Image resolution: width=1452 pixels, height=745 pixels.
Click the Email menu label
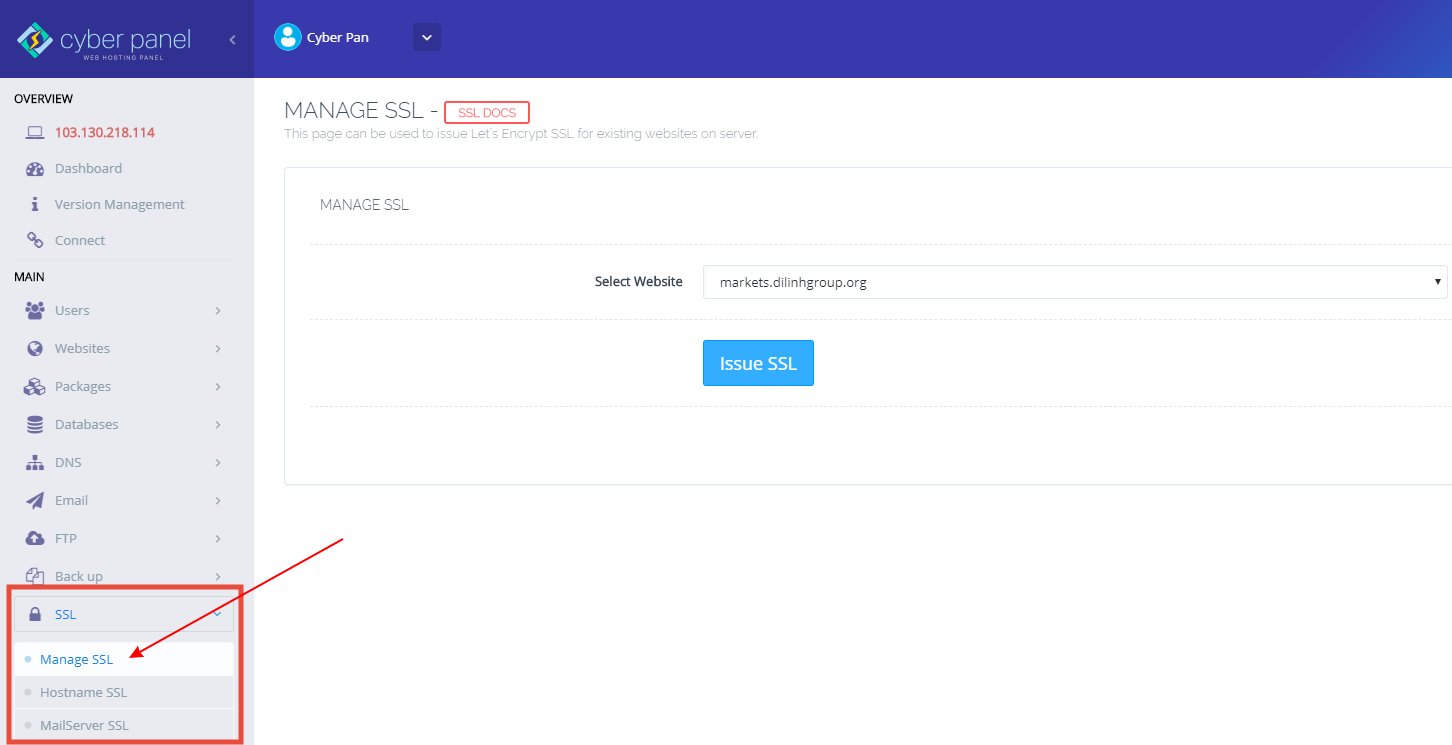click(71, 500)
